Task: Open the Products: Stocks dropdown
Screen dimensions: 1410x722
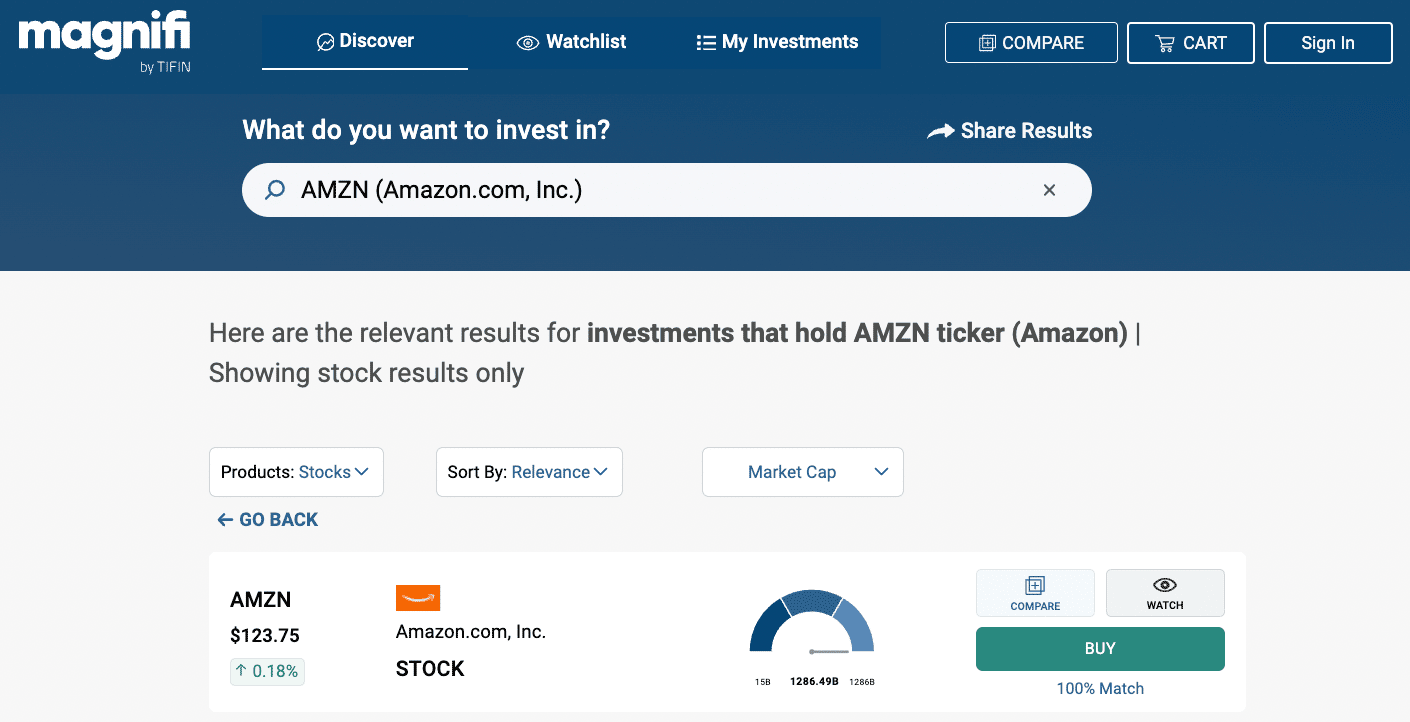Action: 296,472
